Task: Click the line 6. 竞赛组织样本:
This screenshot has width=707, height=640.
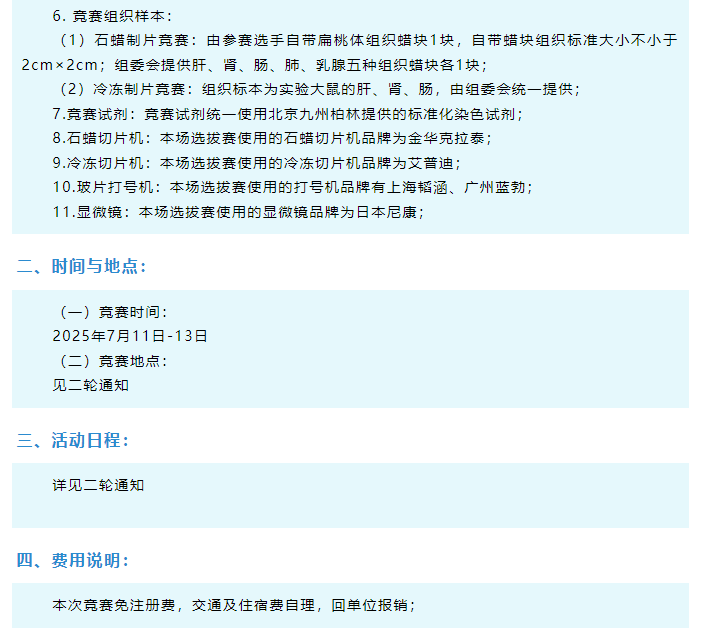Action: coord(112,16)
